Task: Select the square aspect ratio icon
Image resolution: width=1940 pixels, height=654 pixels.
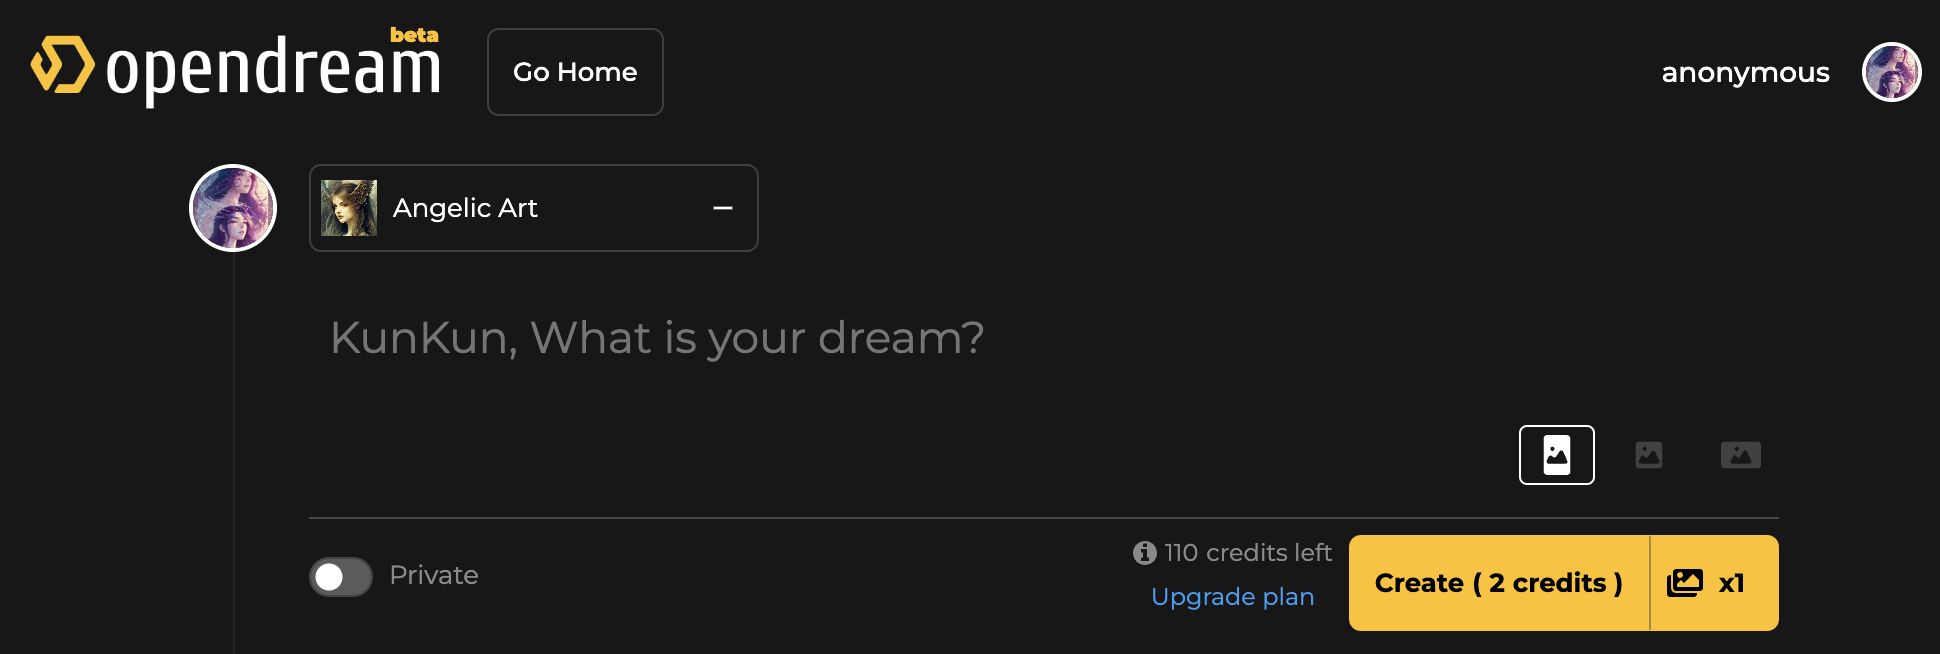Action: tap(1649, 455)
